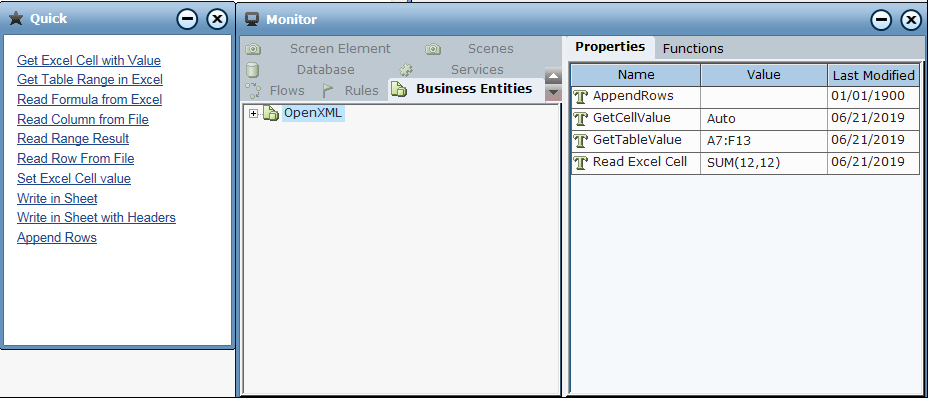
Task: Click the Read Excel Cell type icon
Action: point(581,163)
